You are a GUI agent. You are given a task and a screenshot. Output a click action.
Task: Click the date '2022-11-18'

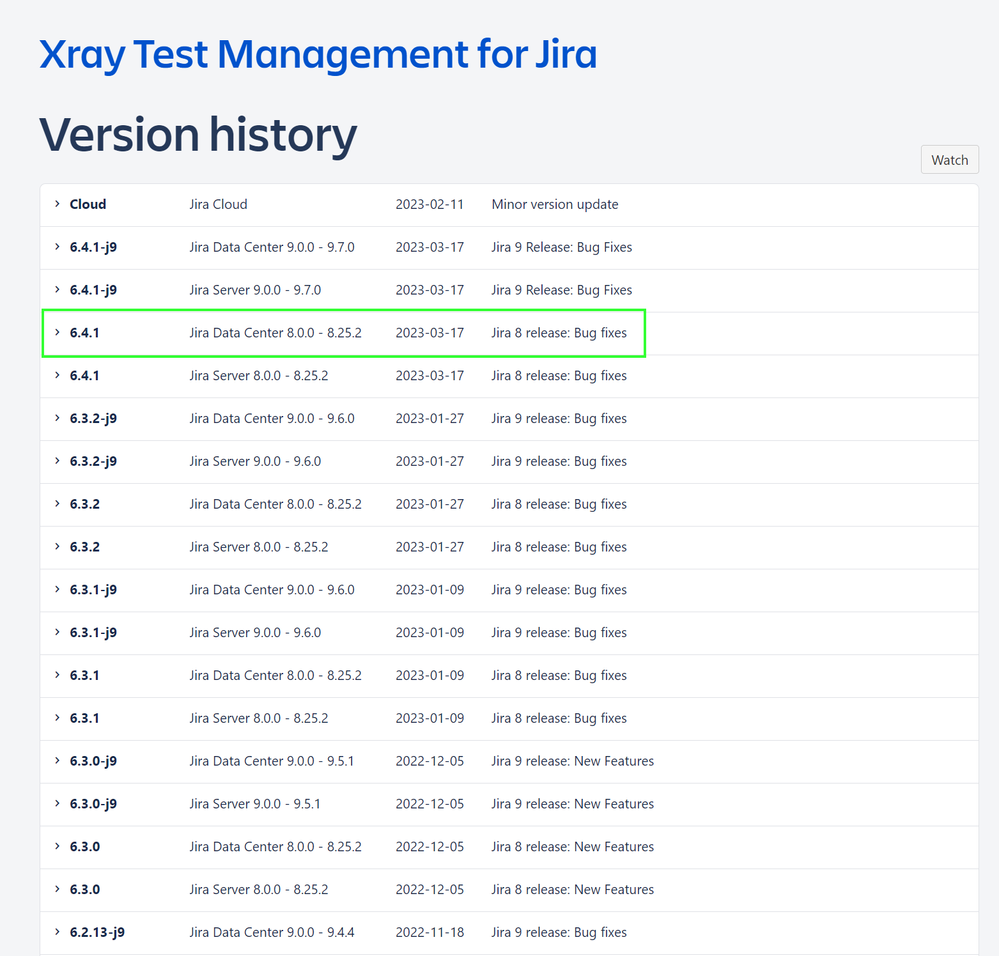tap(429, 932)
